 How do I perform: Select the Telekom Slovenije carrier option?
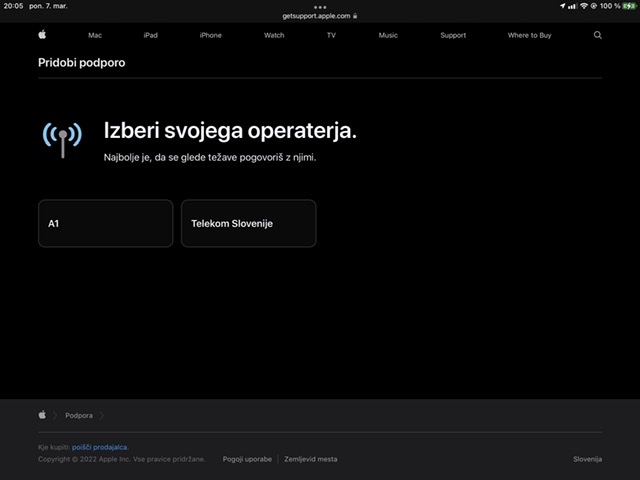[x=249, y=223]
